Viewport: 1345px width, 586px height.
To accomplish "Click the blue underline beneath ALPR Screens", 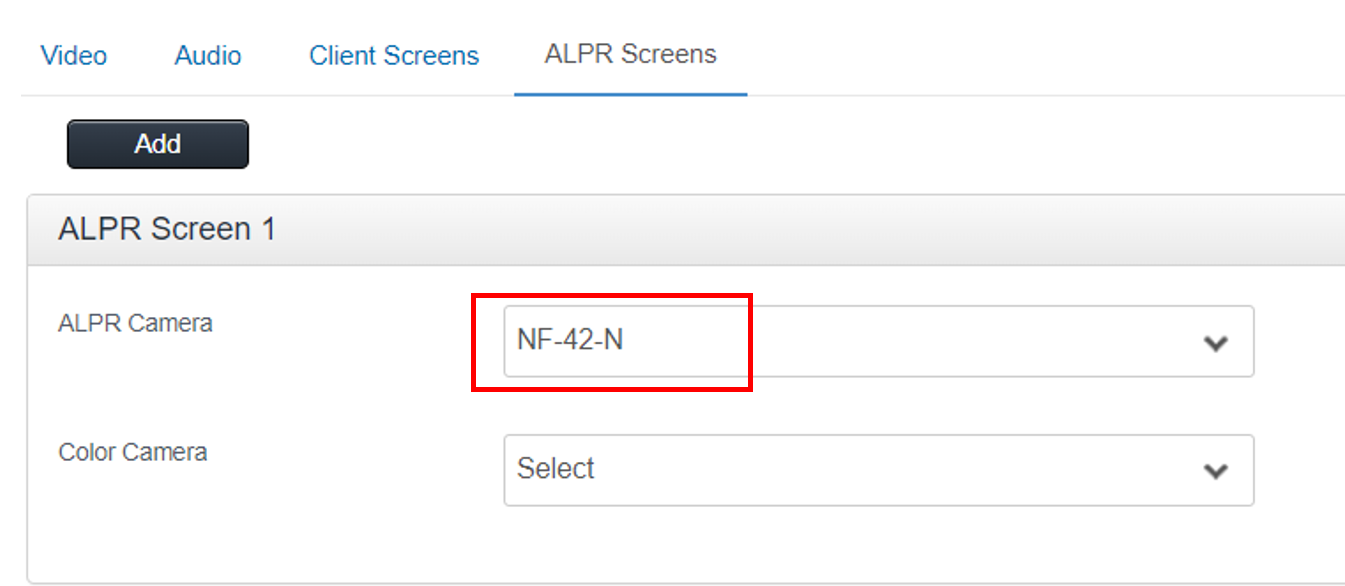I will 631,95.
